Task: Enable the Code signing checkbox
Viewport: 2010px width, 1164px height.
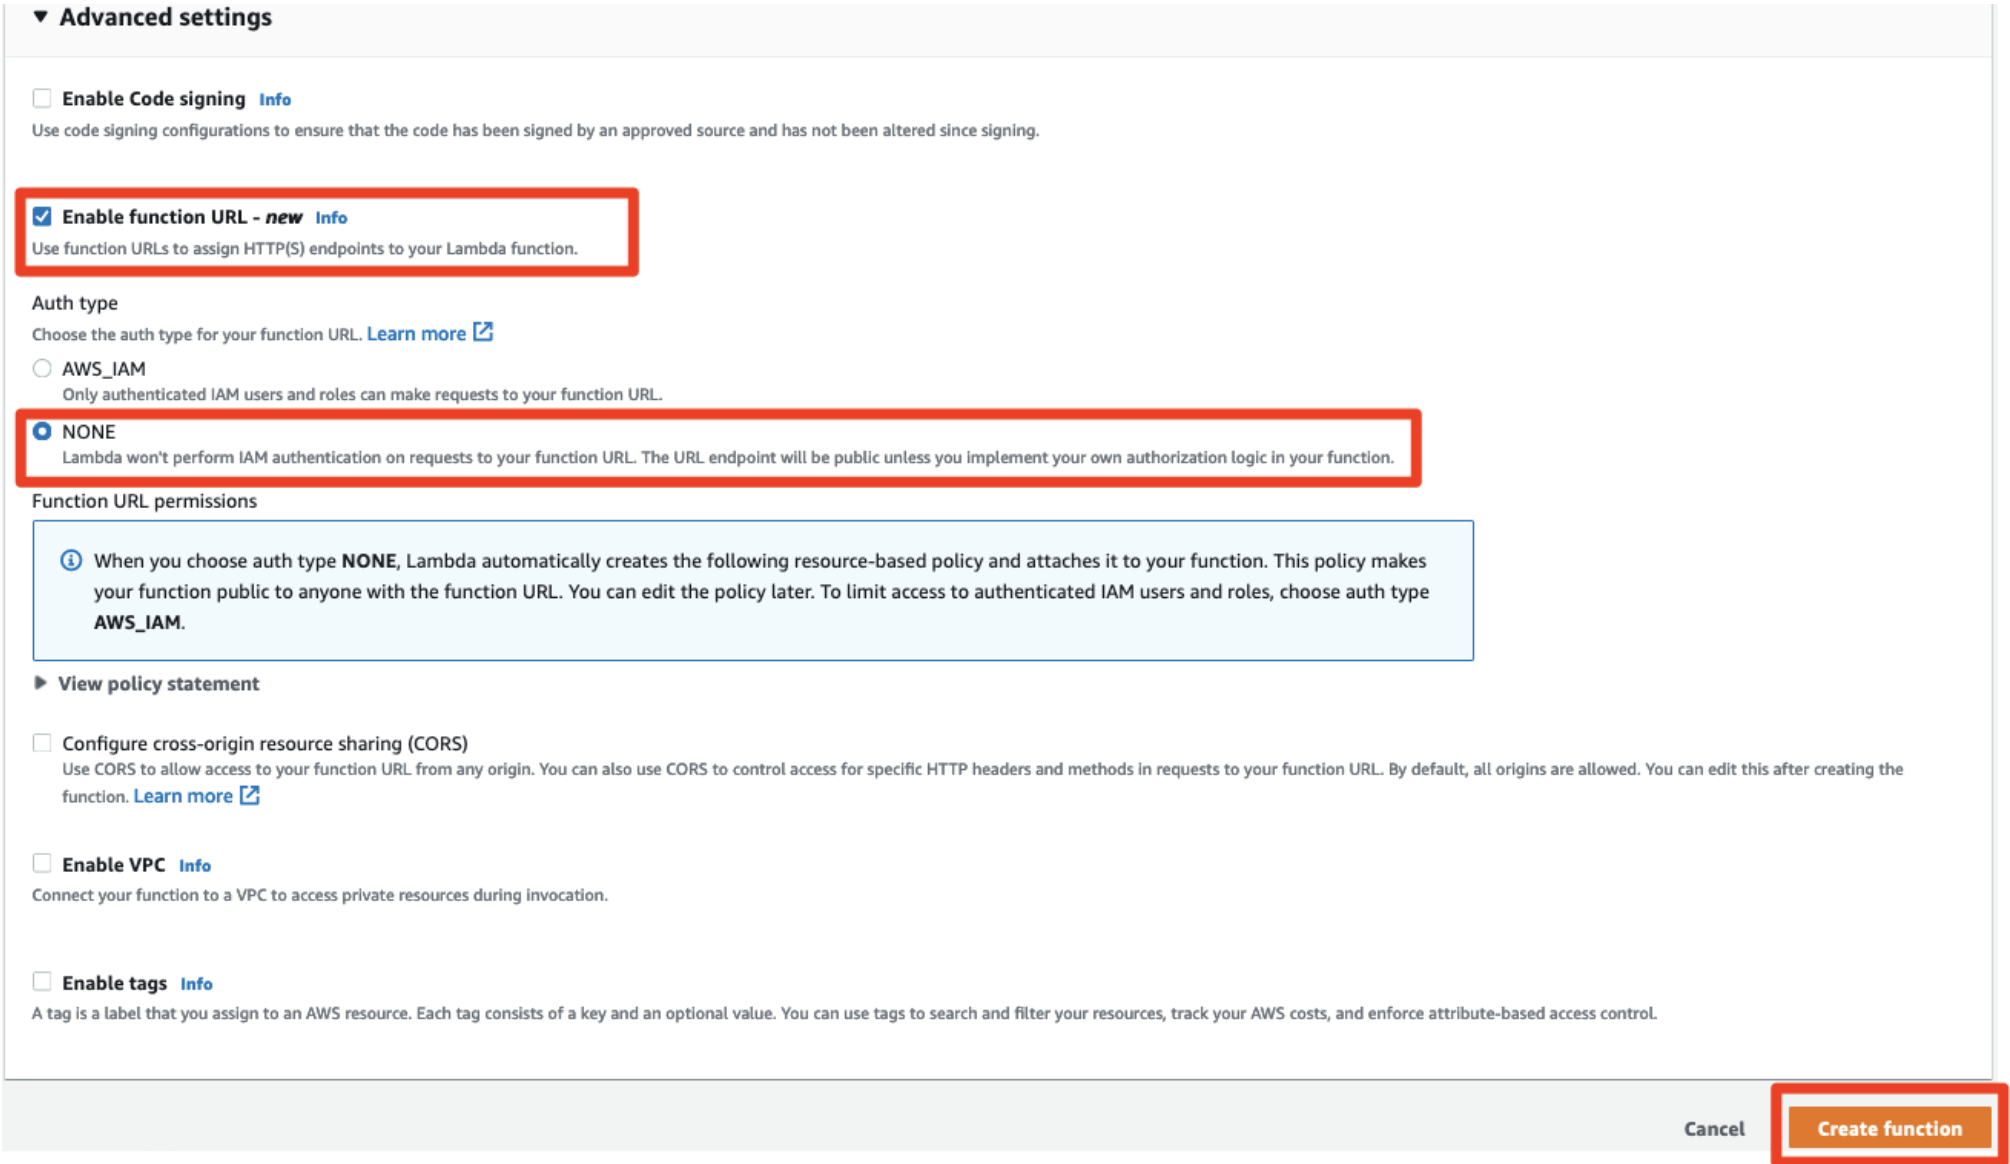Action: [42, 98]
